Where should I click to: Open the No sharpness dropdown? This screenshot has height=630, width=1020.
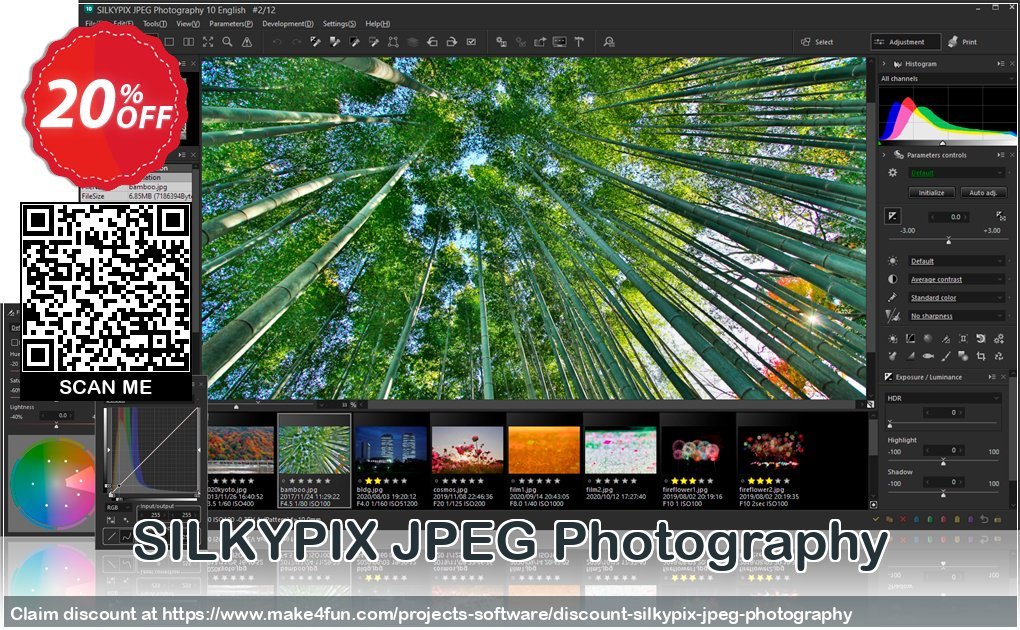point(956,316)
